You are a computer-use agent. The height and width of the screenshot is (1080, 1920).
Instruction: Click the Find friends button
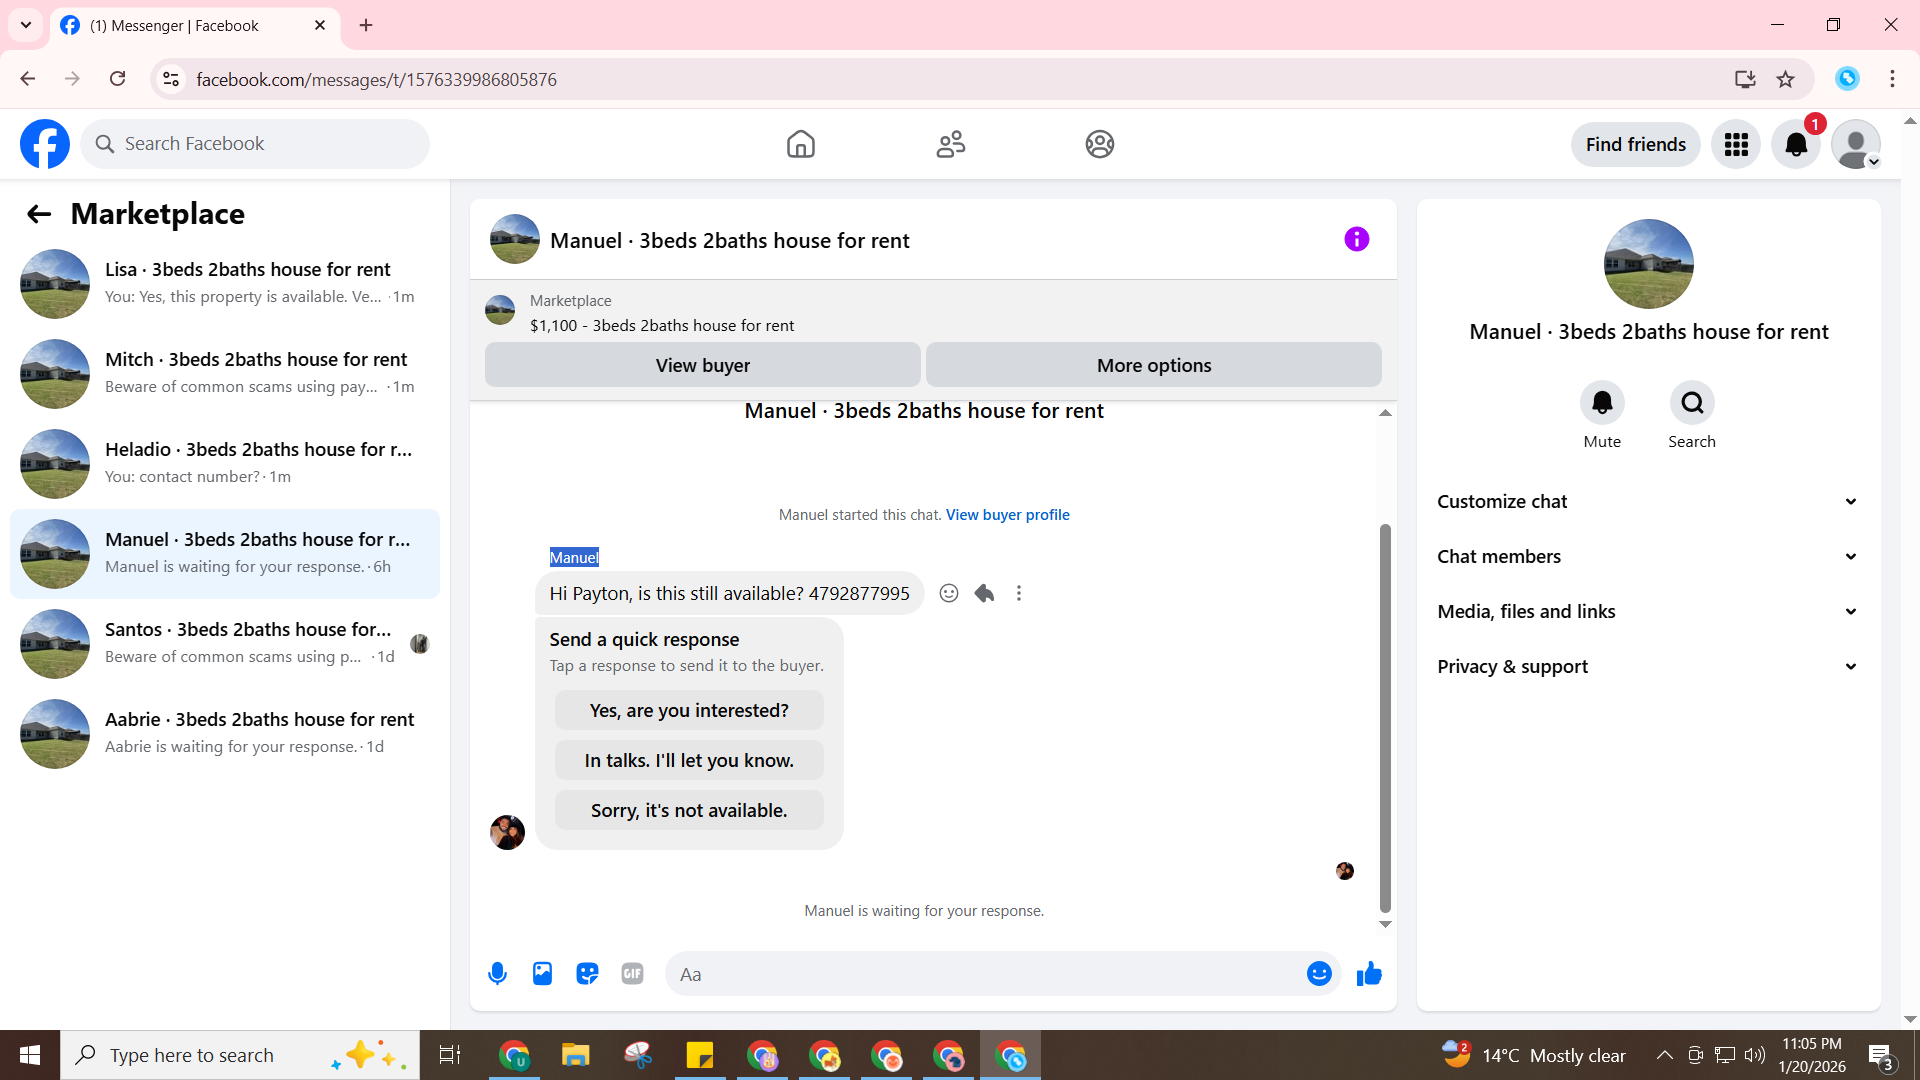(1636, 145)
